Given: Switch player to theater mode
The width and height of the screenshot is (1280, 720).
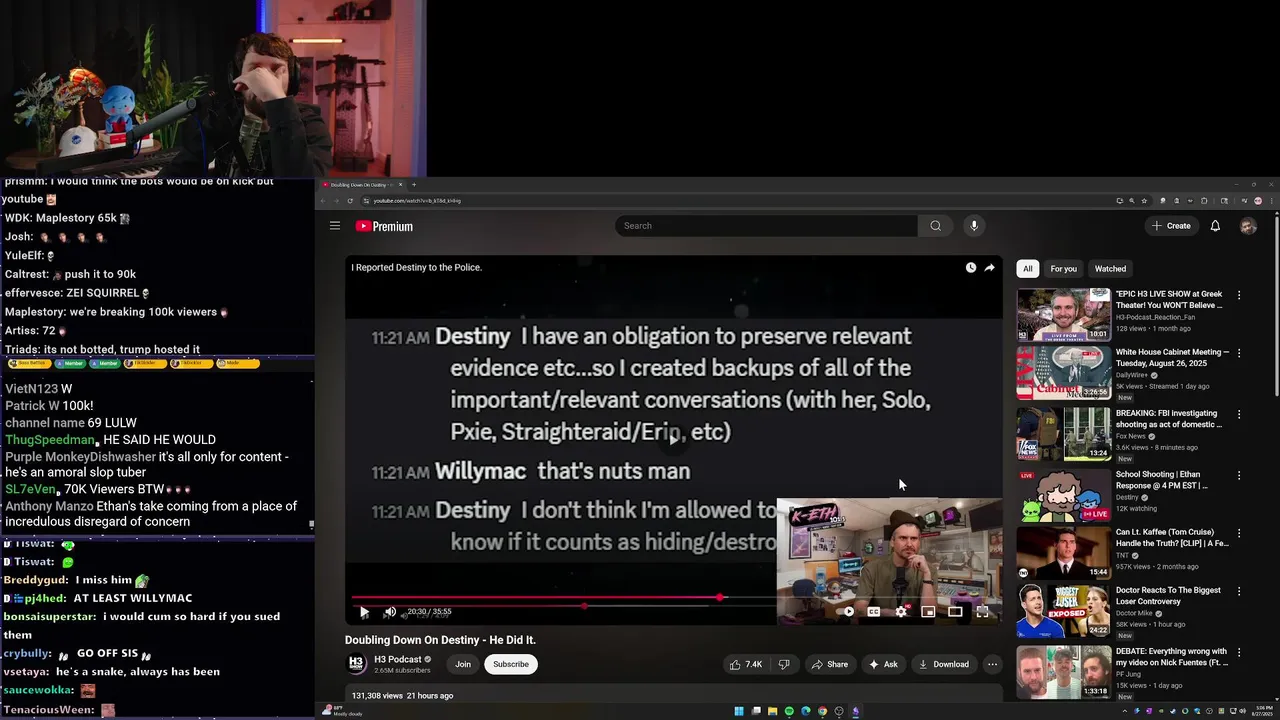Looking at the screenshot, I should point(955,611).
